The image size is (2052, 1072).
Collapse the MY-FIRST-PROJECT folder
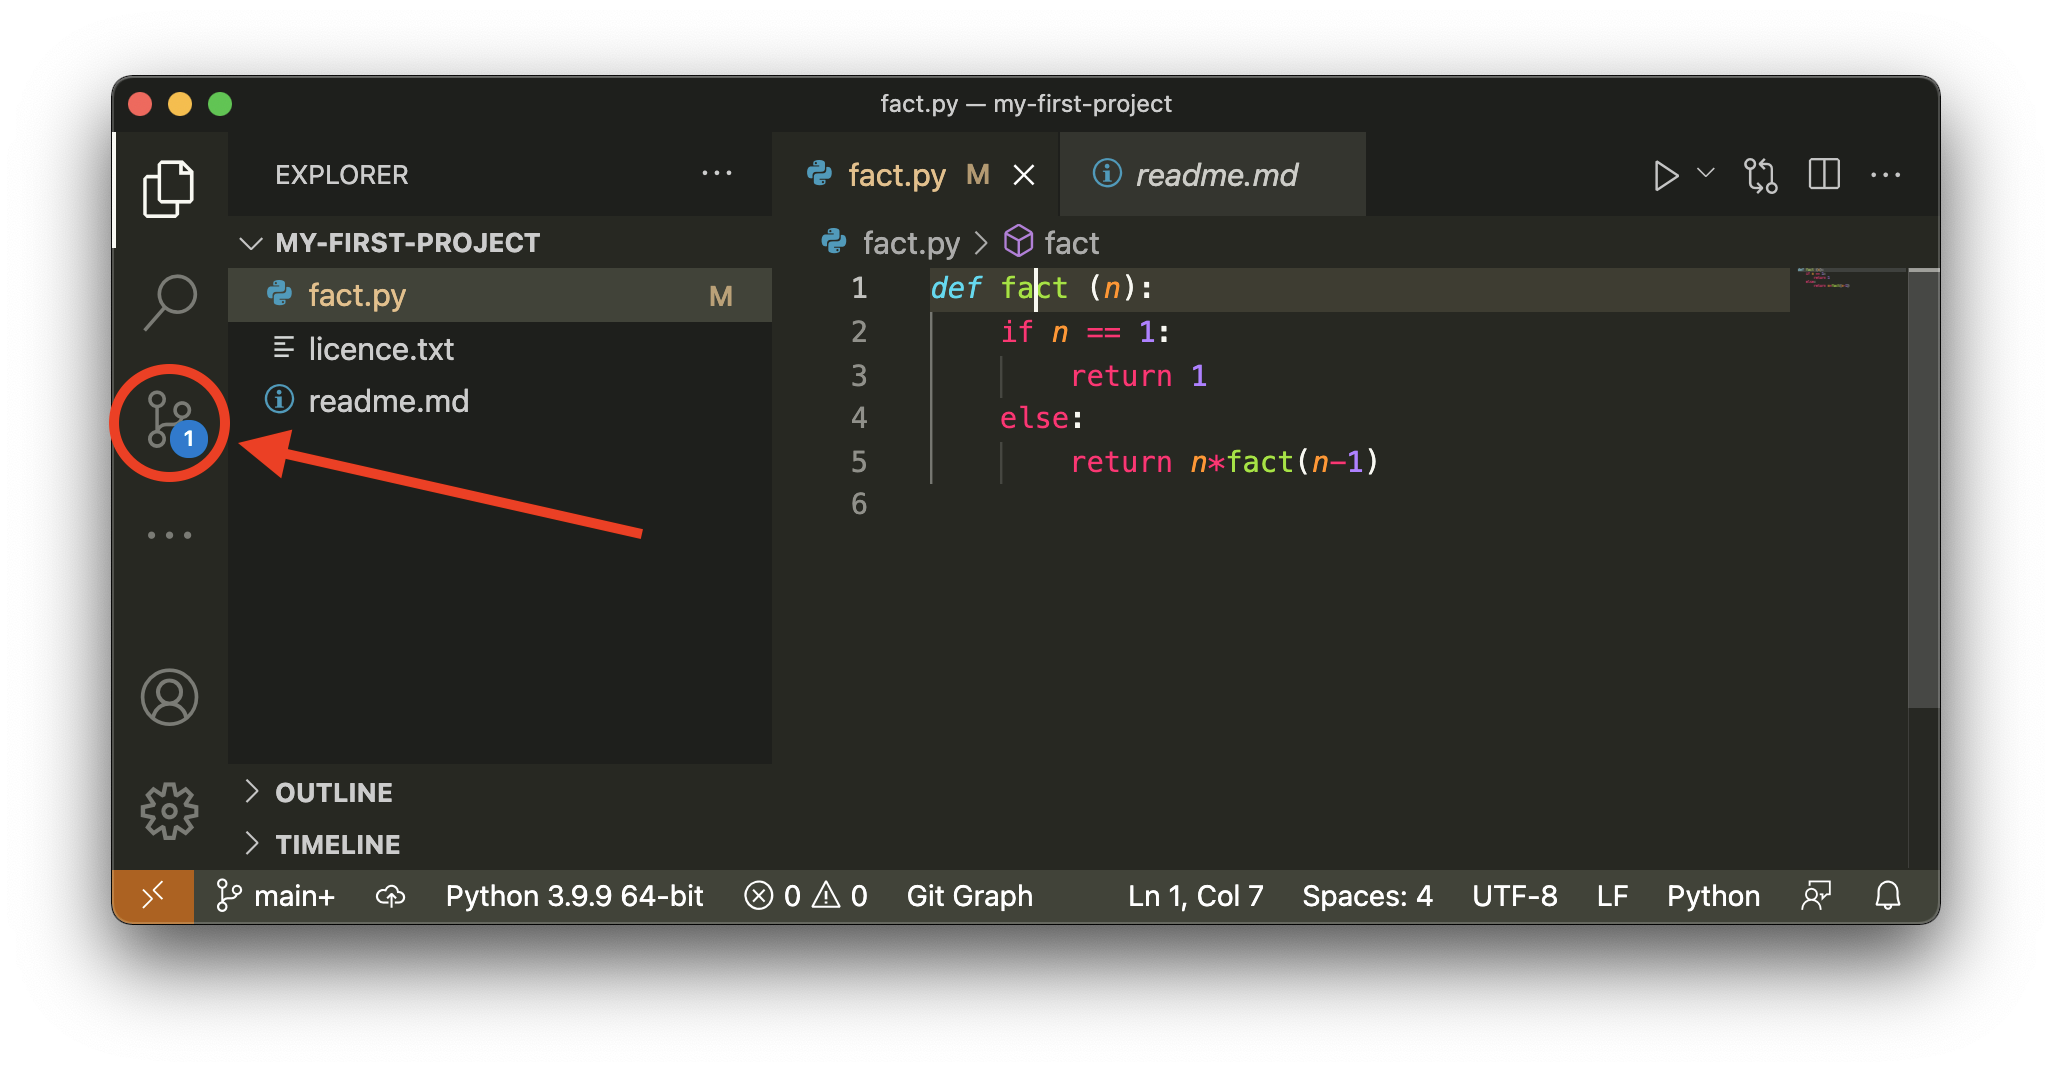point(251,243)
